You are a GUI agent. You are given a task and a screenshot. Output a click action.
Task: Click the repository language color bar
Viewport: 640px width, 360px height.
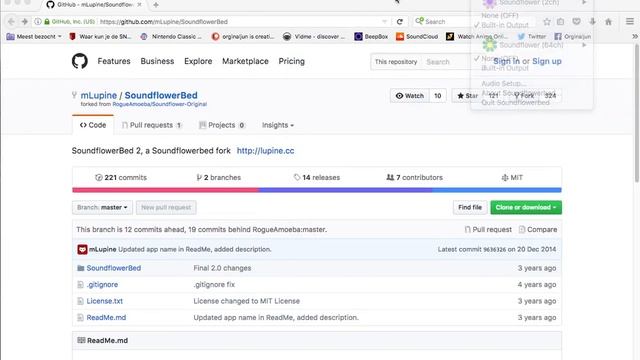click(x=317, y=190)
